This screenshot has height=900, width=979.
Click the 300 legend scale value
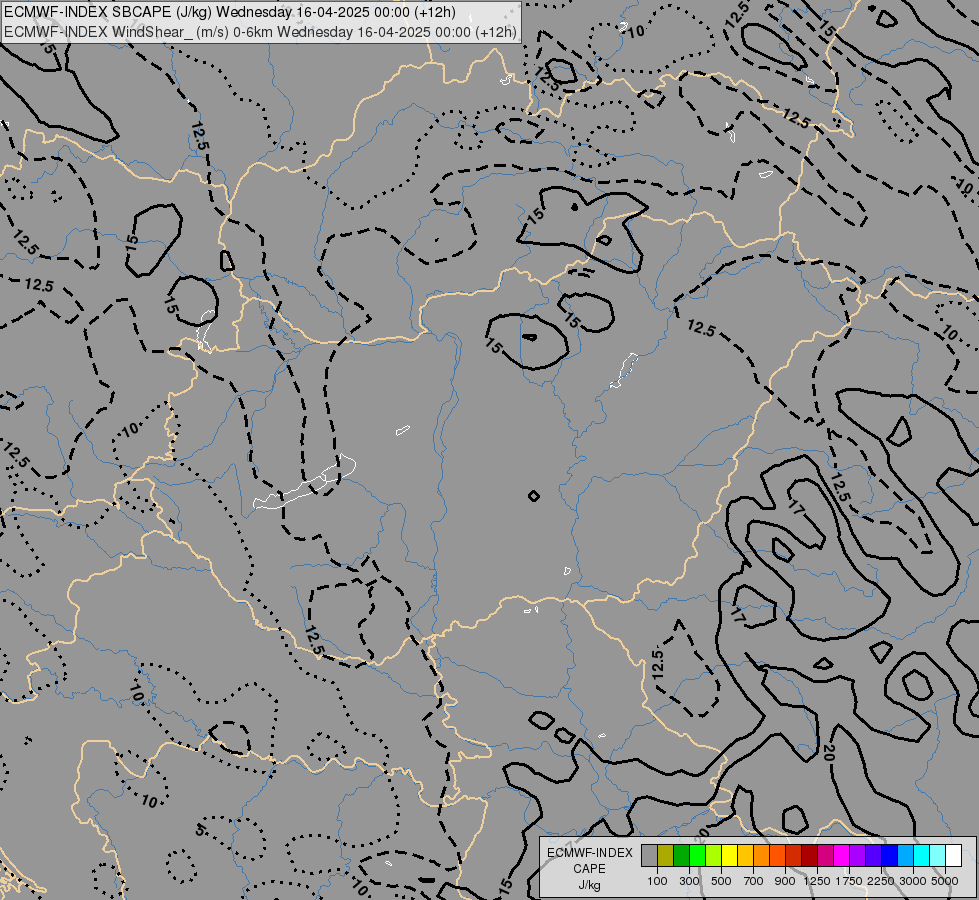(x=689, y=881)
